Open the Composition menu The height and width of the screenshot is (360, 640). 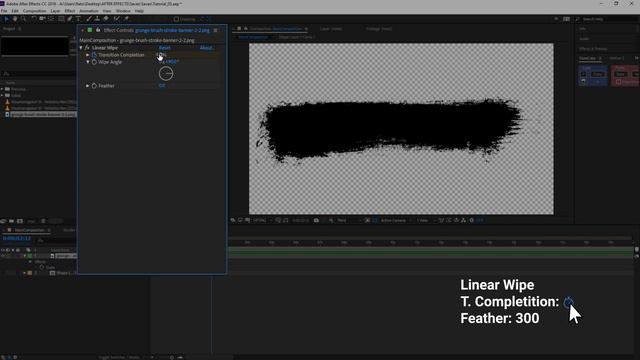(35, 11)
